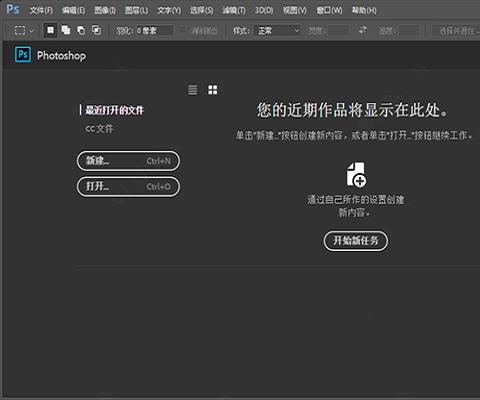
Task: Select the CC 文件 tab
Action: click(x=99, y=129)
